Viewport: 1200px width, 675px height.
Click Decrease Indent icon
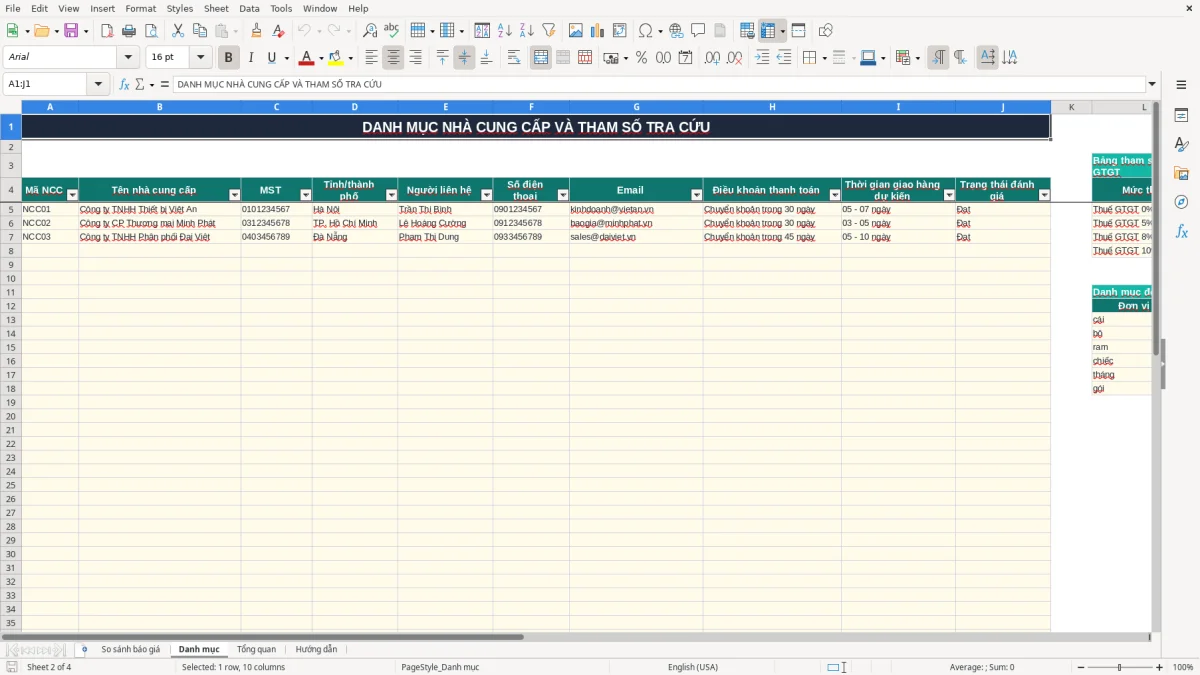click(784, 58)
